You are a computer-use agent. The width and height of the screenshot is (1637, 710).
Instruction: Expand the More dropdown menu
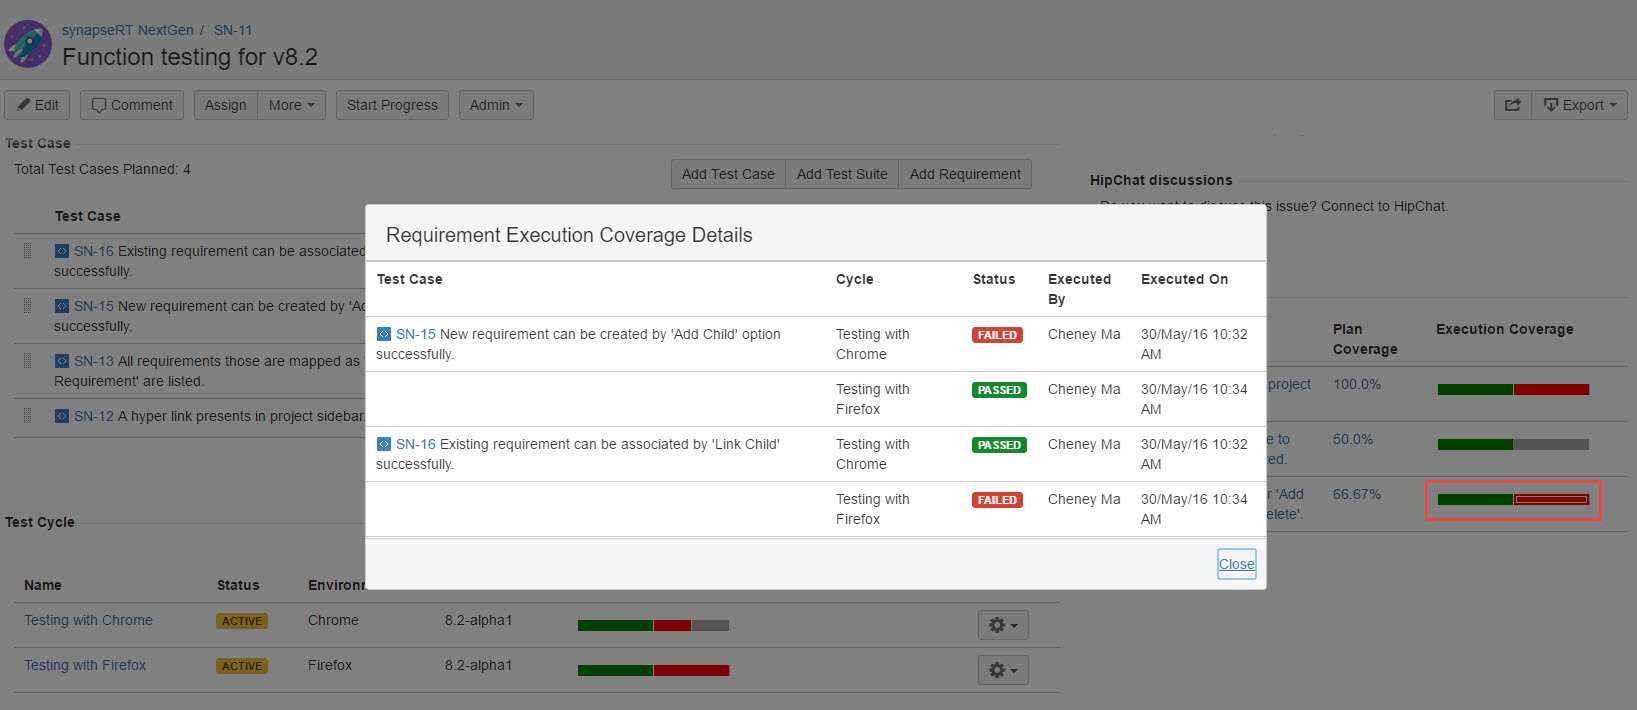coord(292,105)
